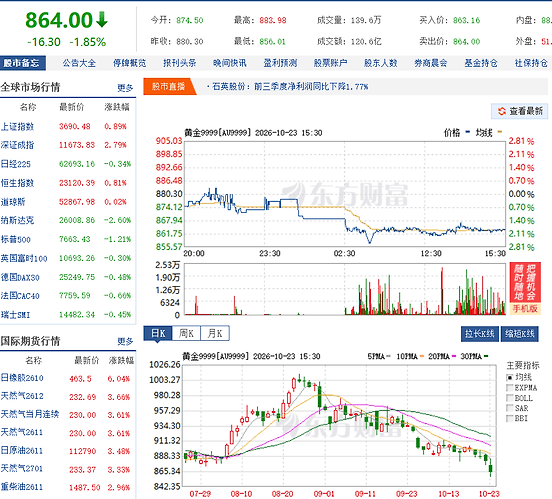Click the 成交额 value 120.6亿
Viewport: 552px width, 499px height.
point(366,42)
